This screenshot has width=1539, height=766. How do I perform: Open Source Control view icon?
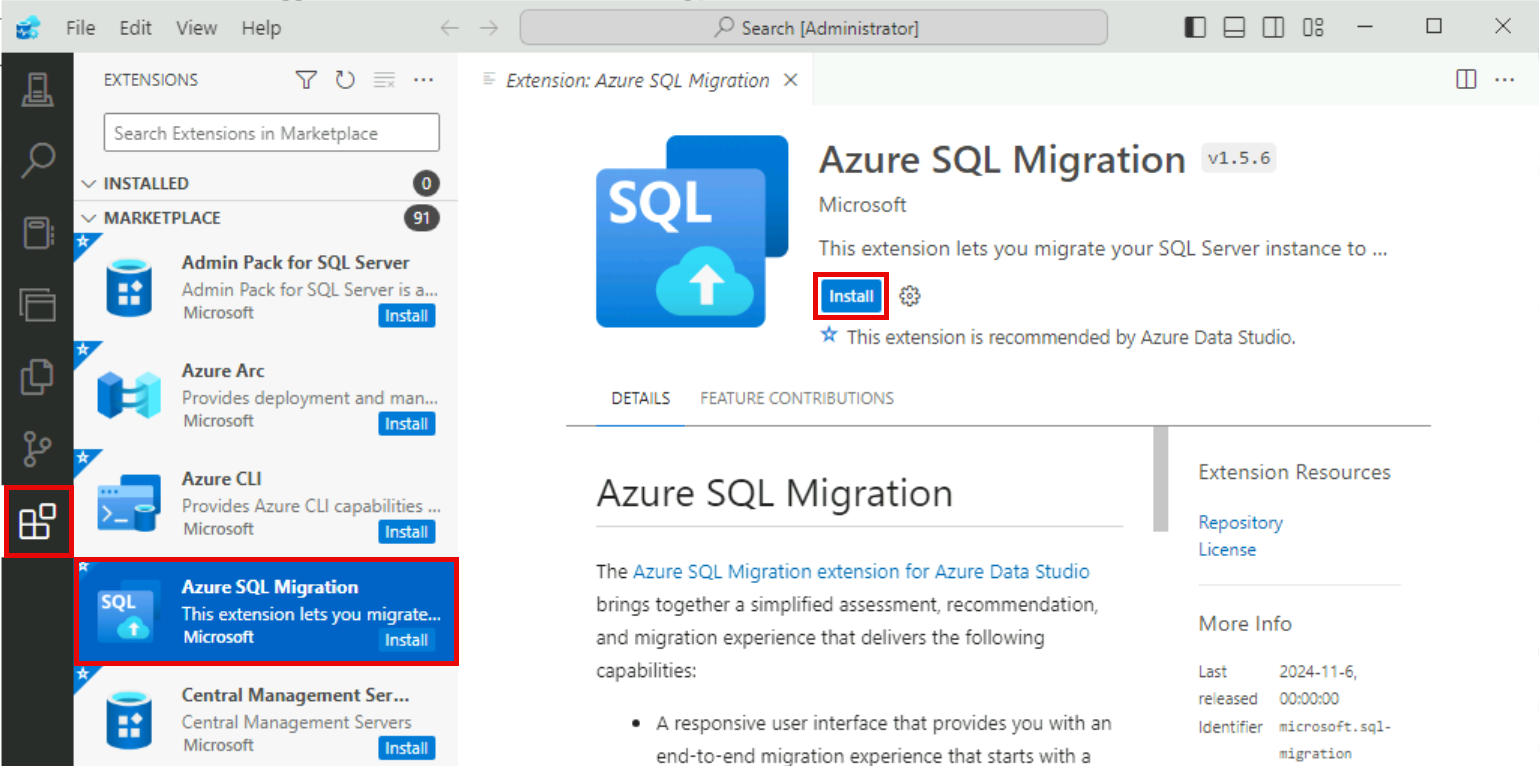[x=37, y=449]
